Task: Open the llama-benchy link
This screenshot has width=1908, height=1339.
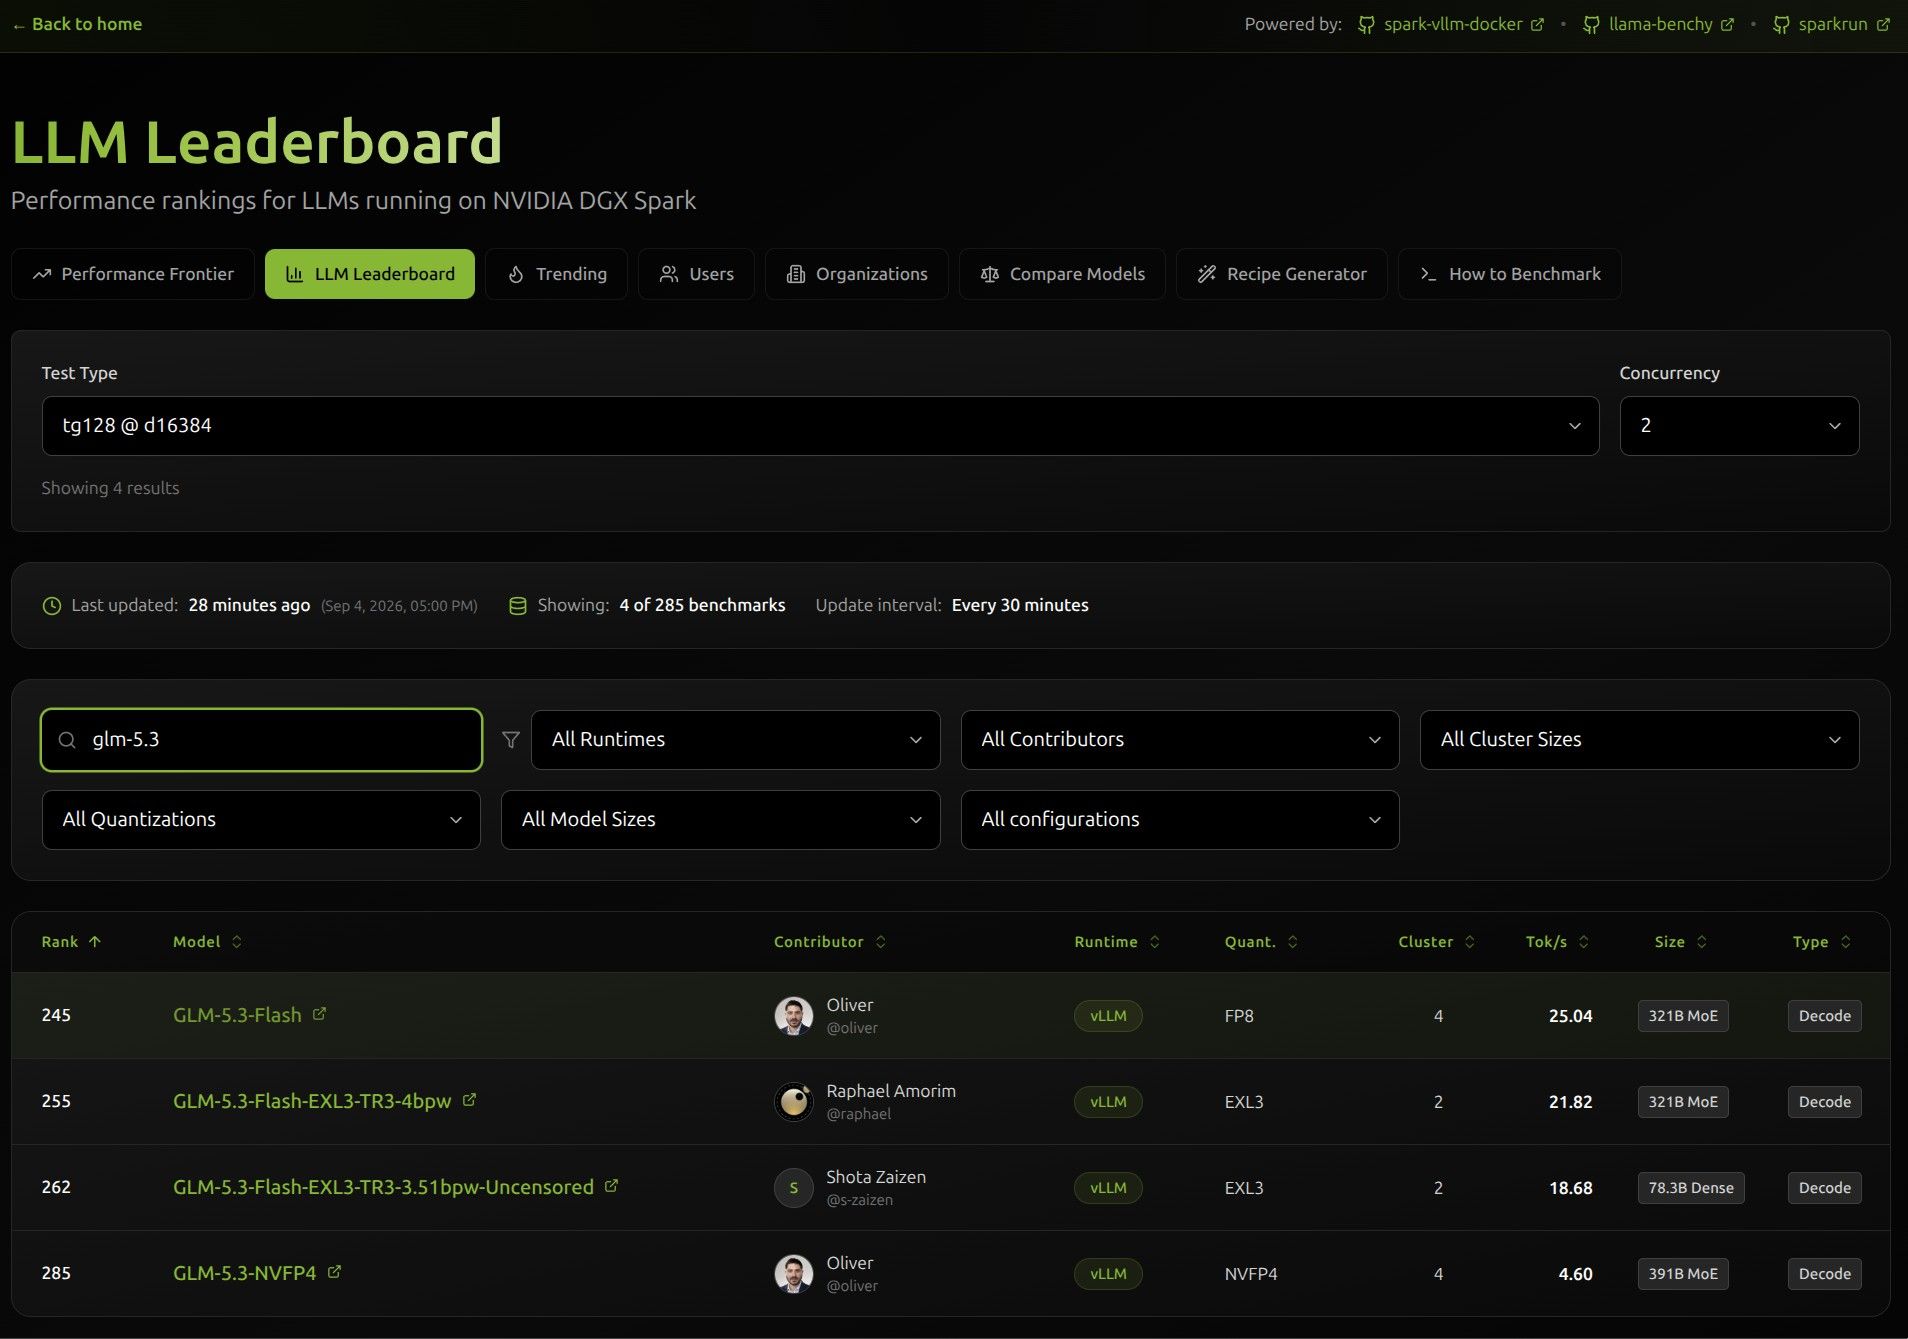Action: [1660, 24]
